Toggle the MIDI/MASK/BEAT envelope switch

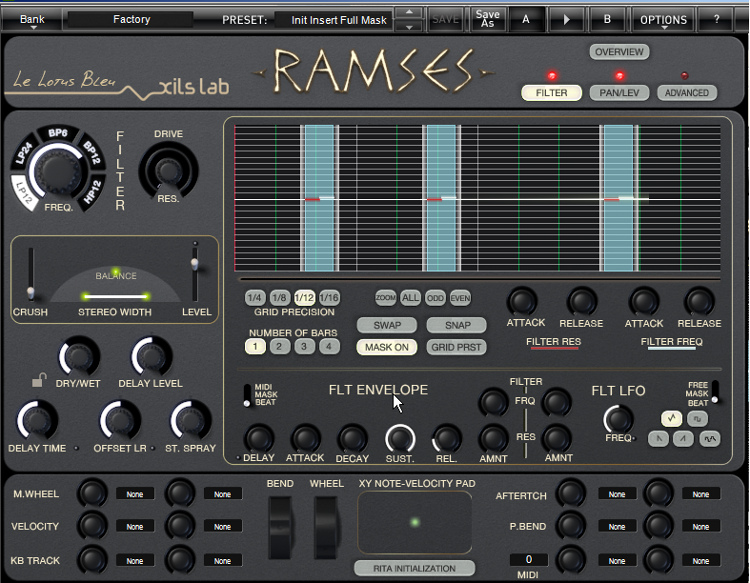click(247, 395)
